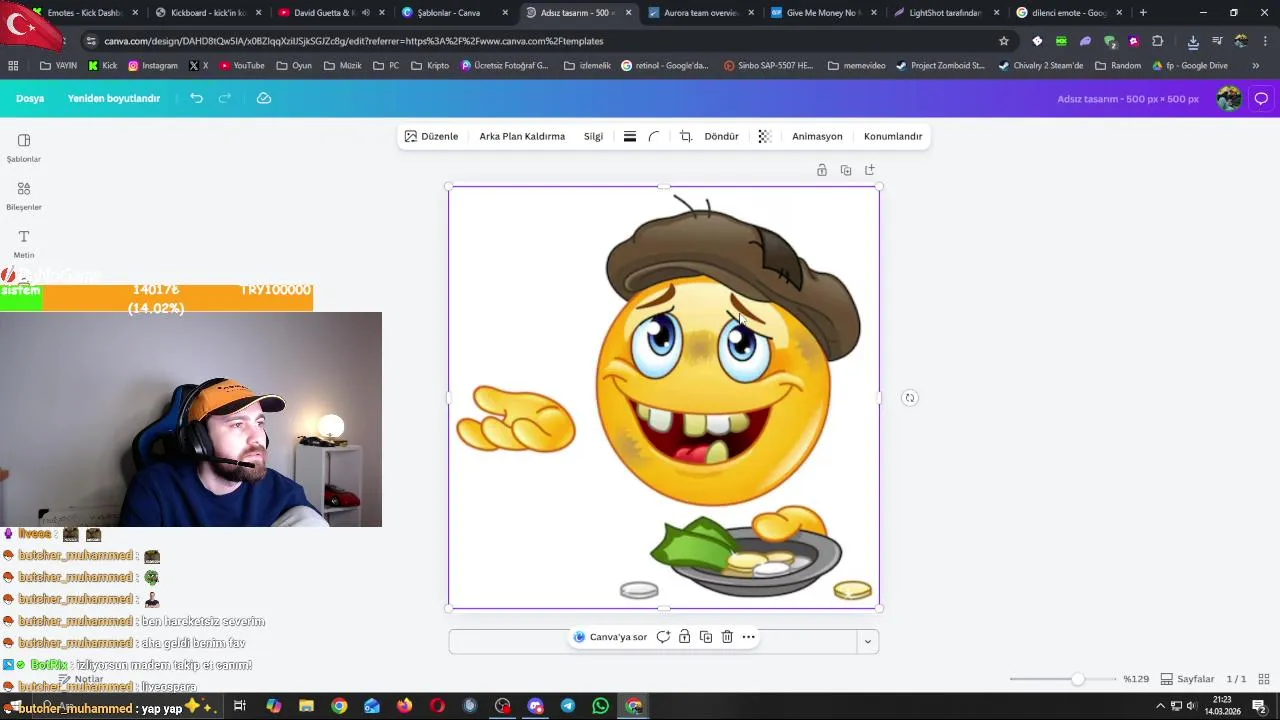Lock element in floating toolbar
Screen dimensions: 1280x720
(685, 637)
